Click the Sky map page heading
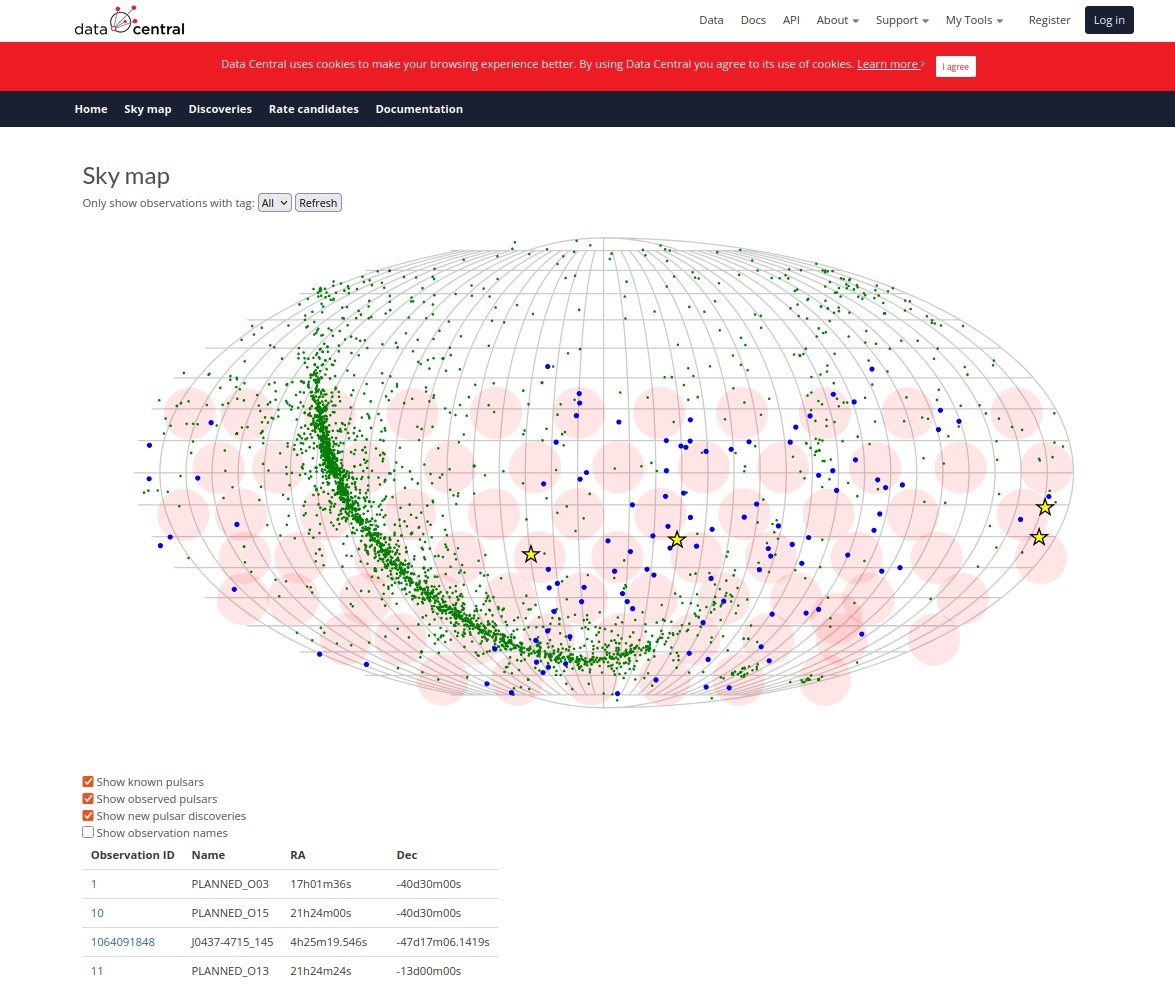The width and height of the screenshot is (1175, 984). click(126, 176)
